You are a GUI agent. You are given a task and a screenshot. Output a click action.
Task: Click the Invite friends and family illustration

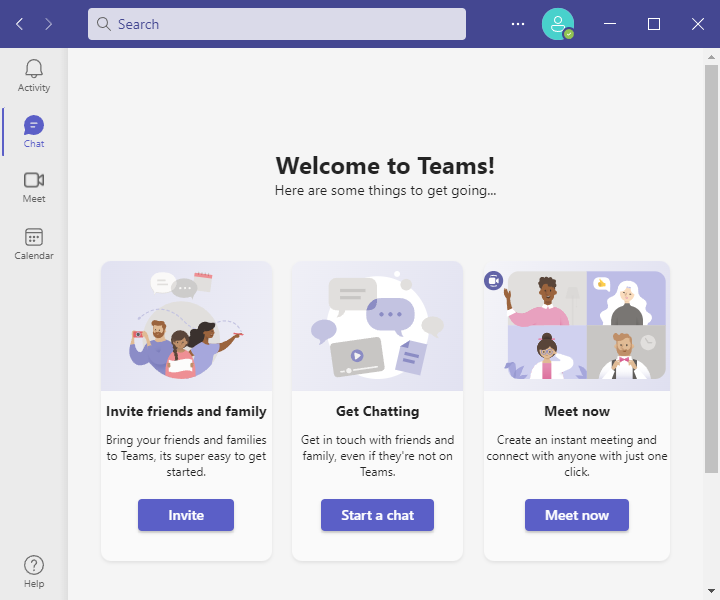click(x=186, y=326)
